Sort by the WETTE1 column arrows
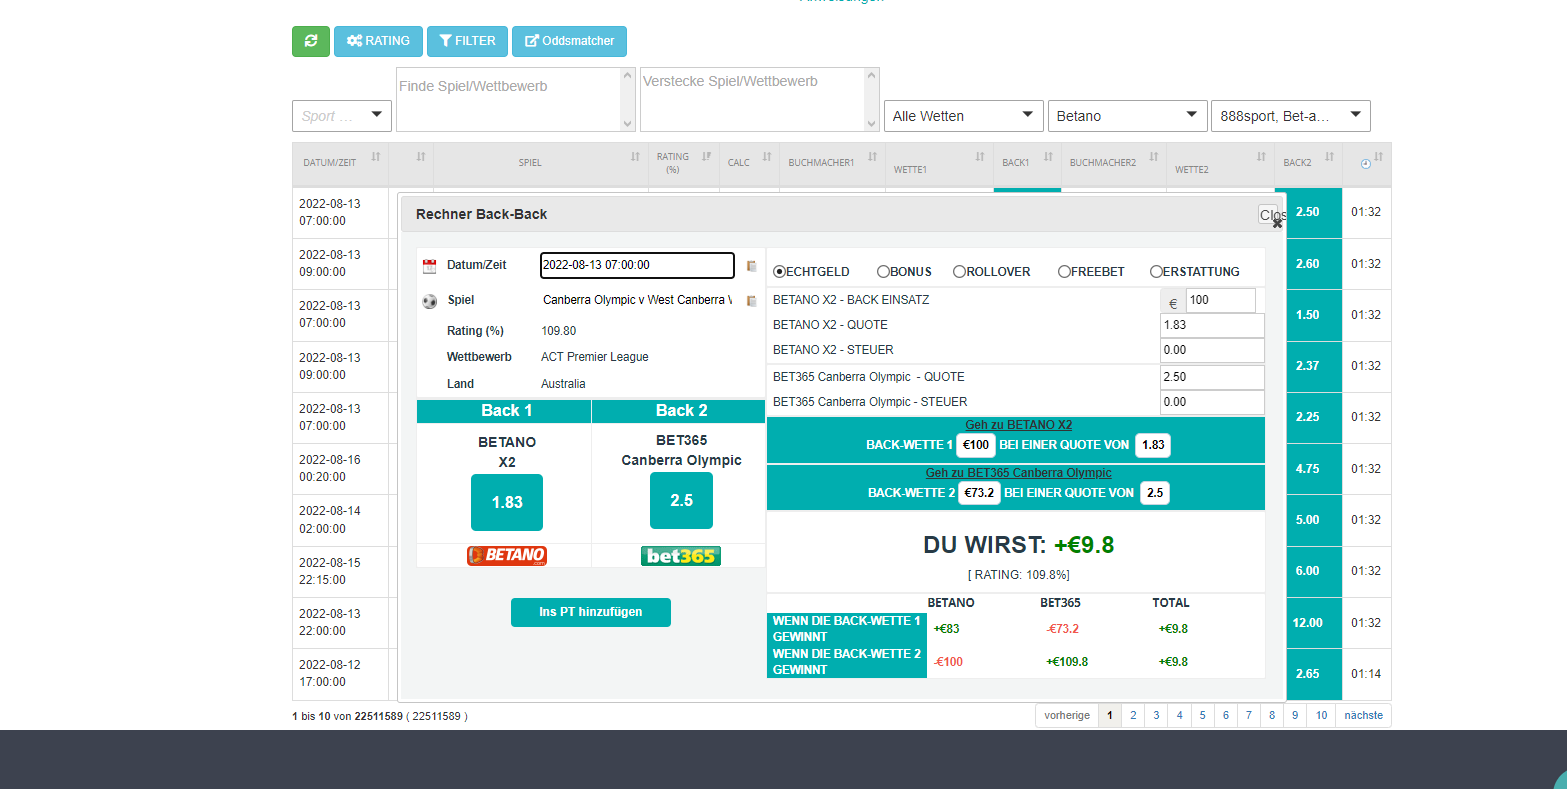The width and height of the screenshot is (1567, 789). (980, 157)
